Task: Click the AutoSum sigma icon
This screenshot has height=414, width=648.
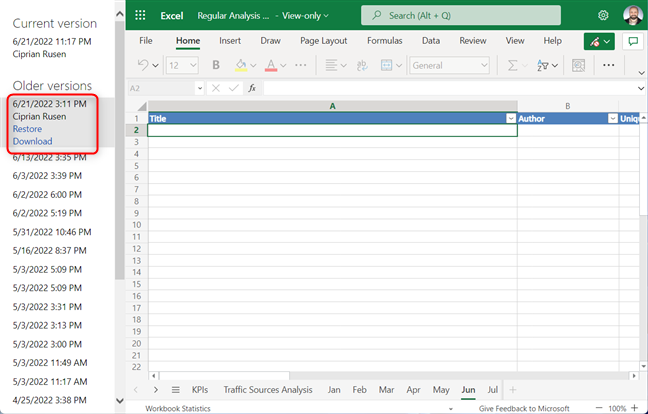Action: [x=512, y=65]
